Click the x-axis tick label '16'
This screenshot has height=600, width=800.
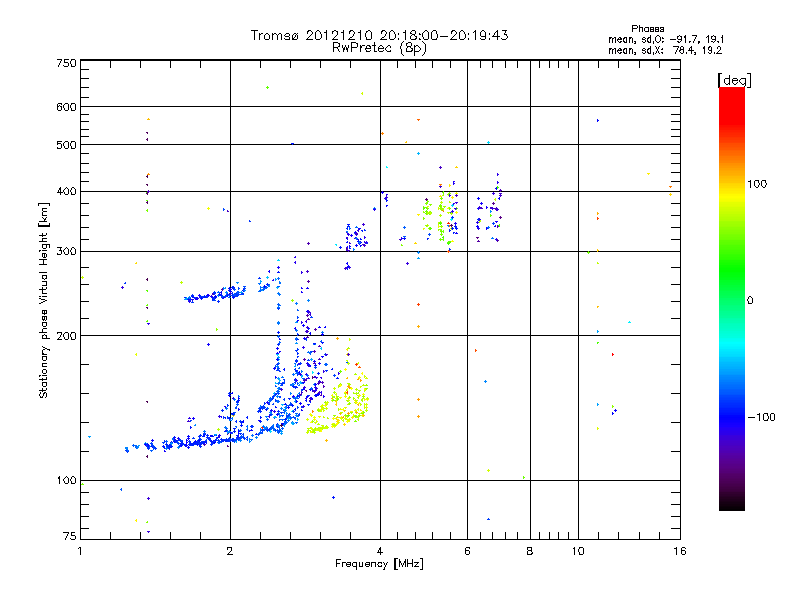(x=680, y=551)
